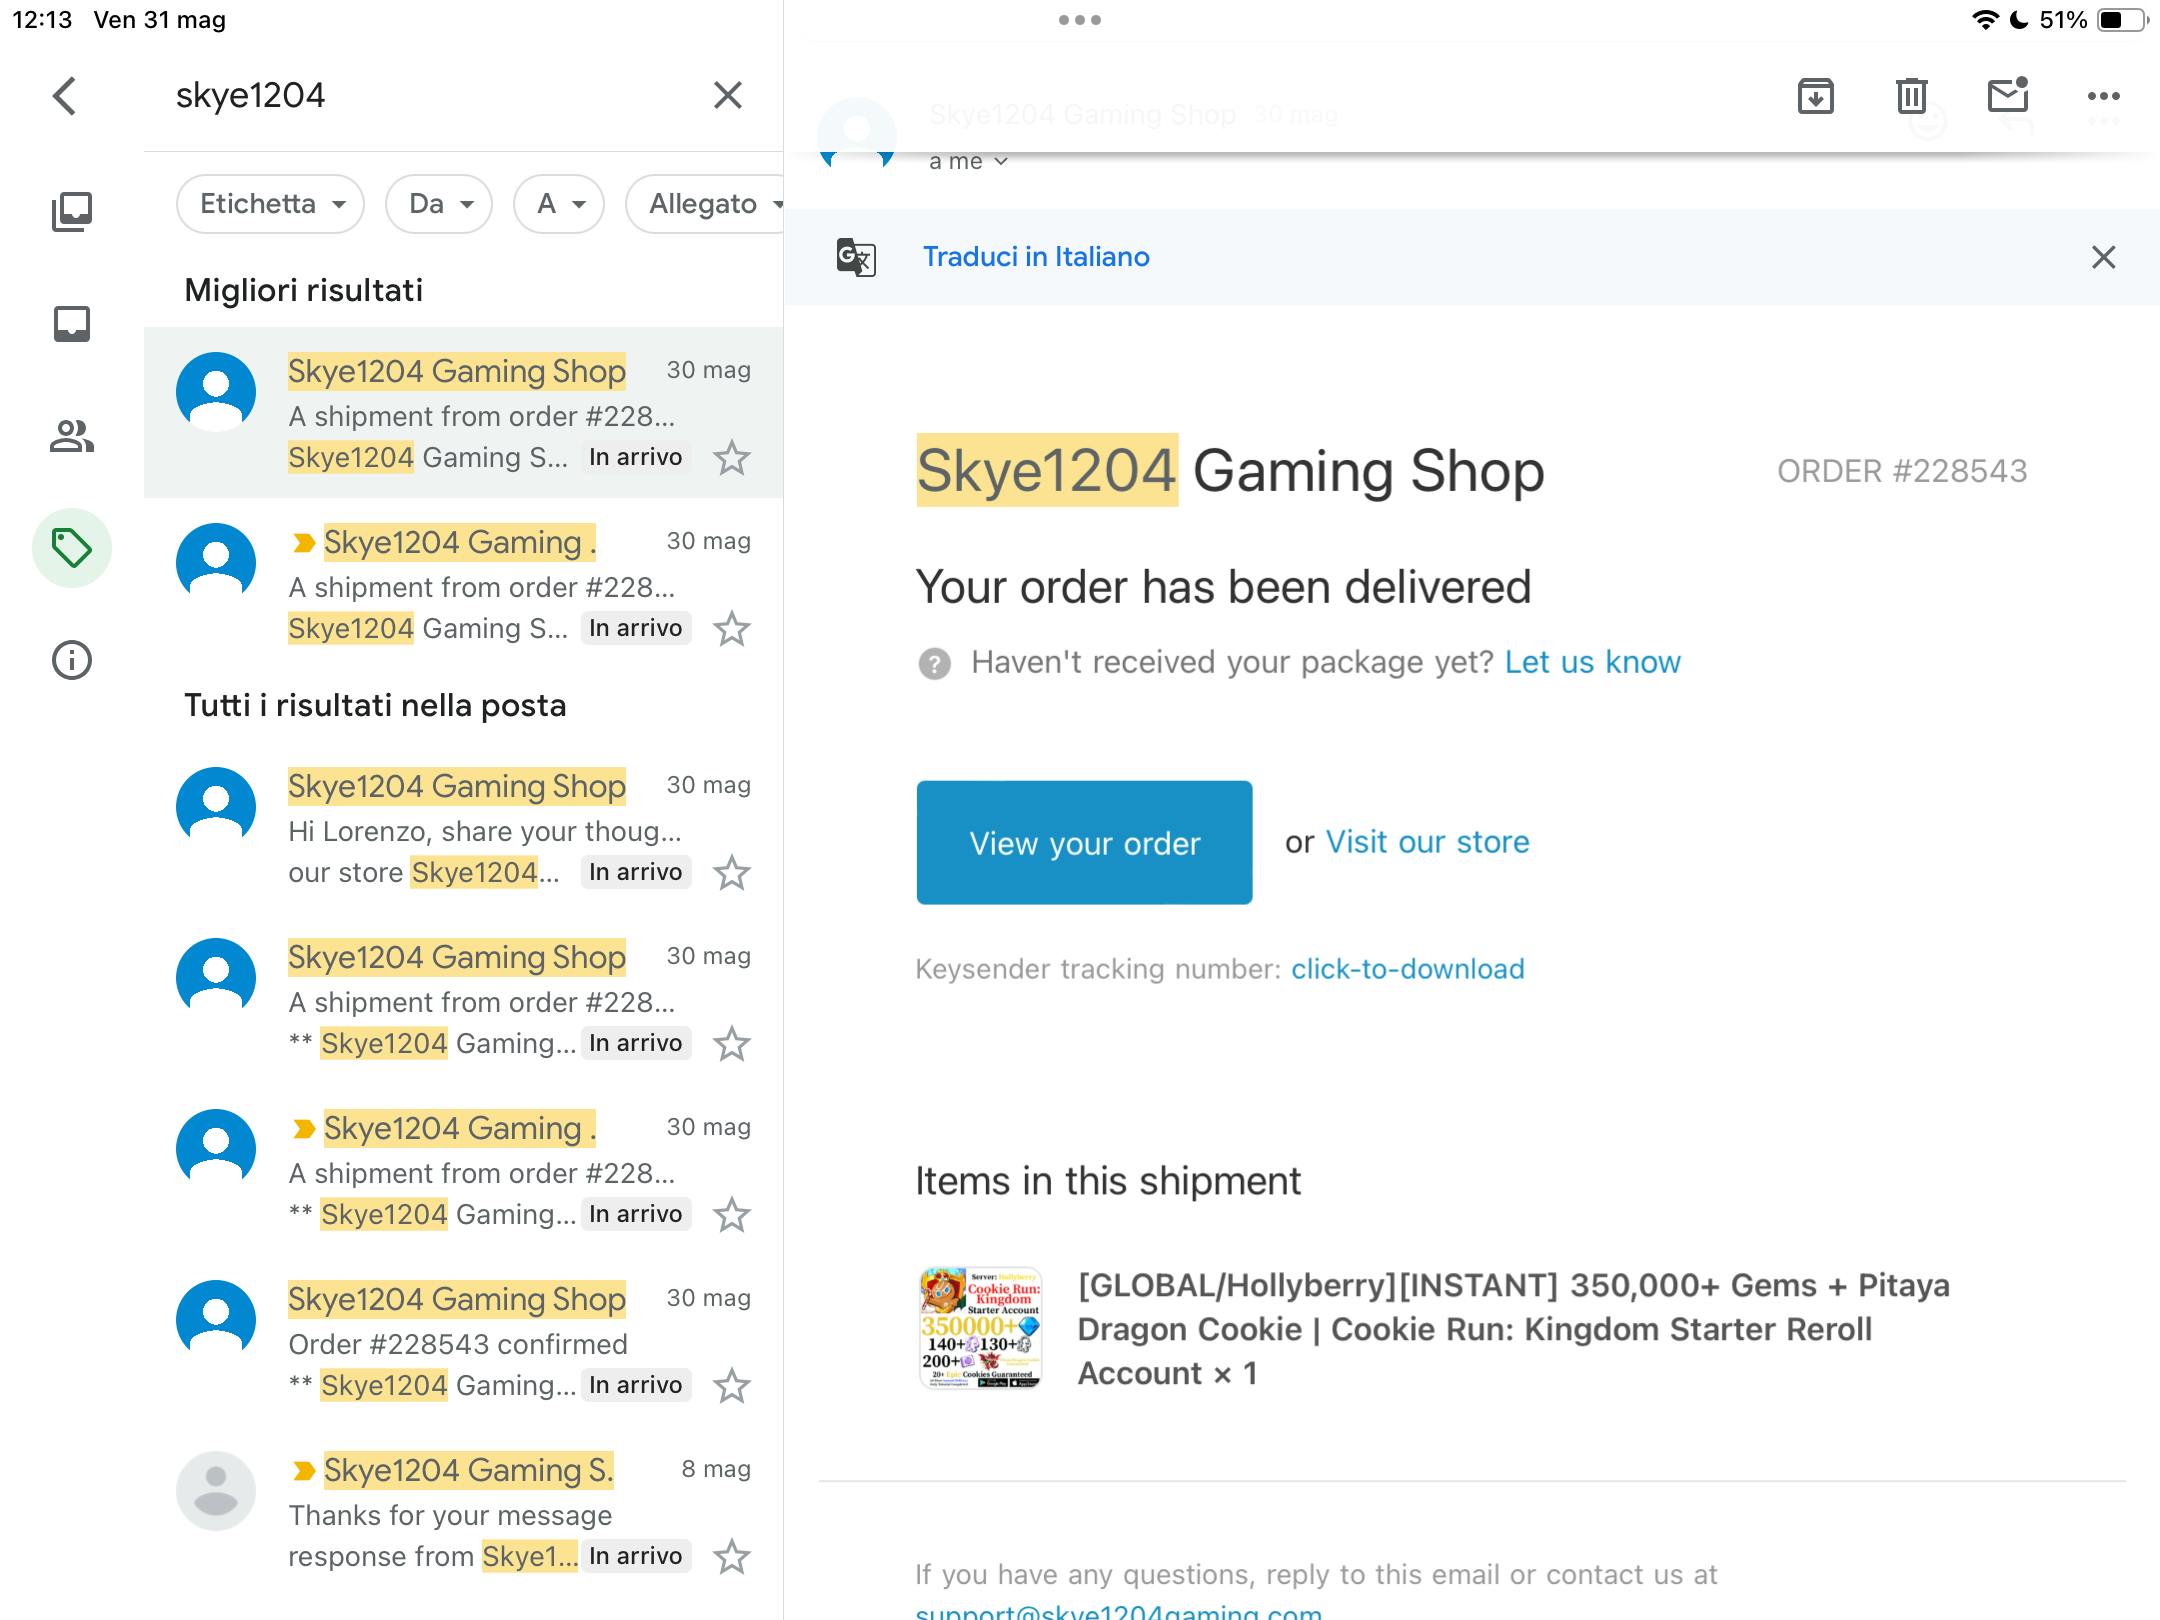
Task: Open the 'Hi Lorenzo, share your thoughts' email
Action: coord(484,830)
